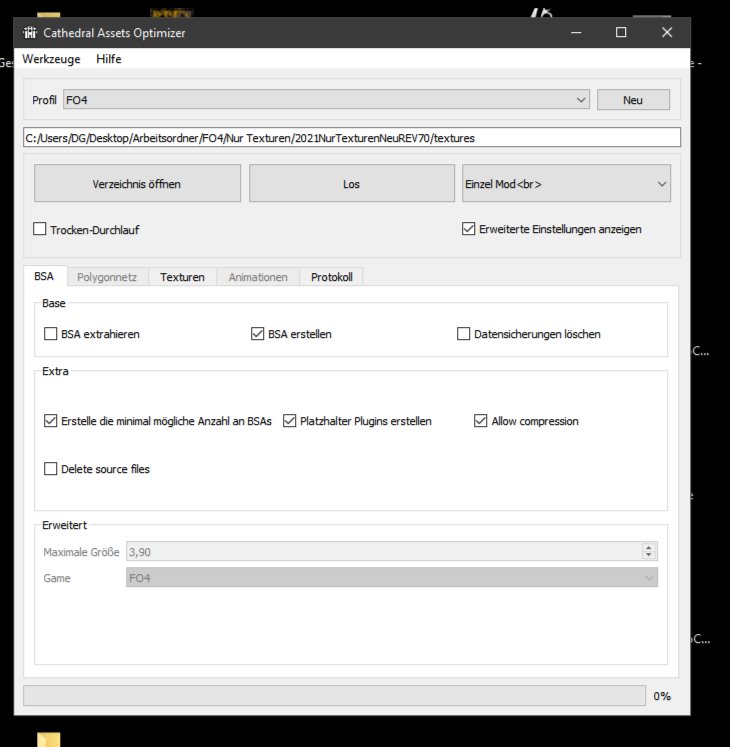Switch to the Protokoll tab
Screen dimensions: 730x747
pyautogui.click(x=331, y=277)
